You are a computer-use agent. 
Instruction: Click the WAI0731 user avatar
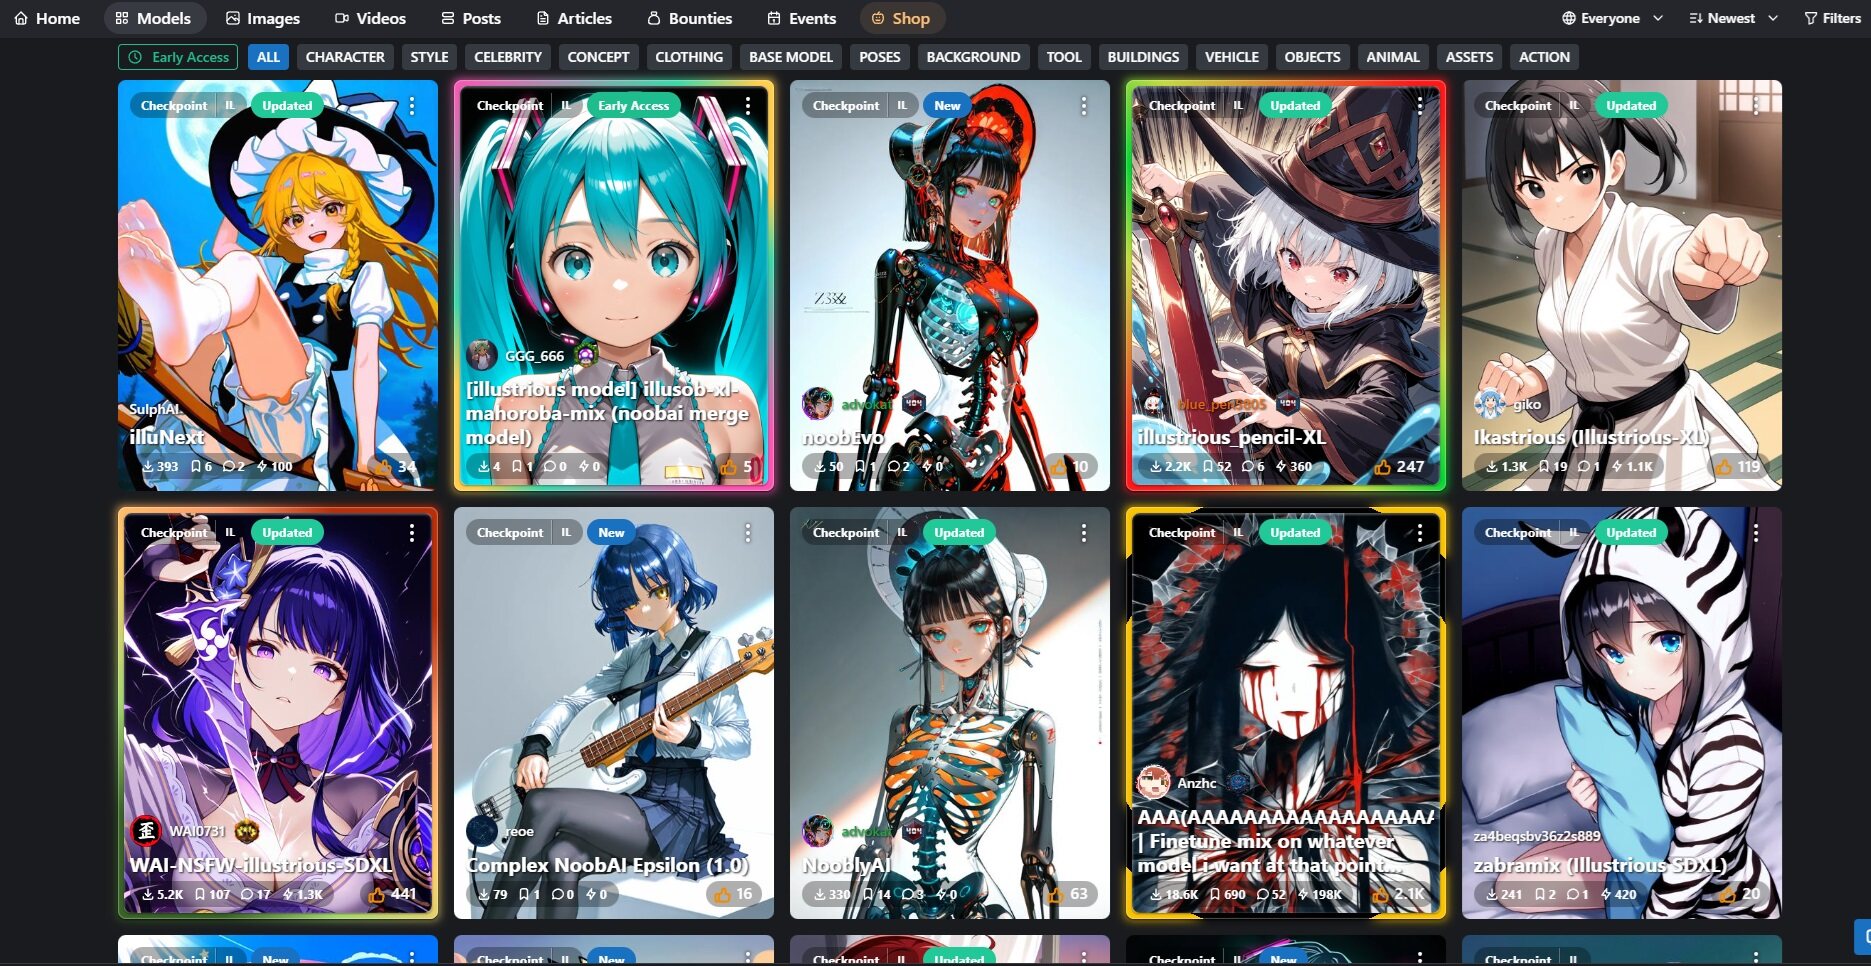coord(146,830)
